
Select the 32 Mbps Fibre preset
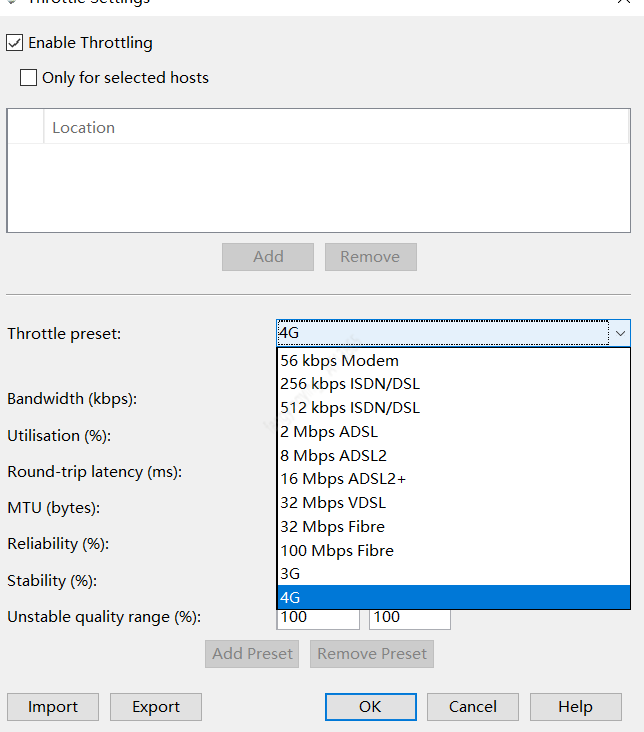coord(453,527)
